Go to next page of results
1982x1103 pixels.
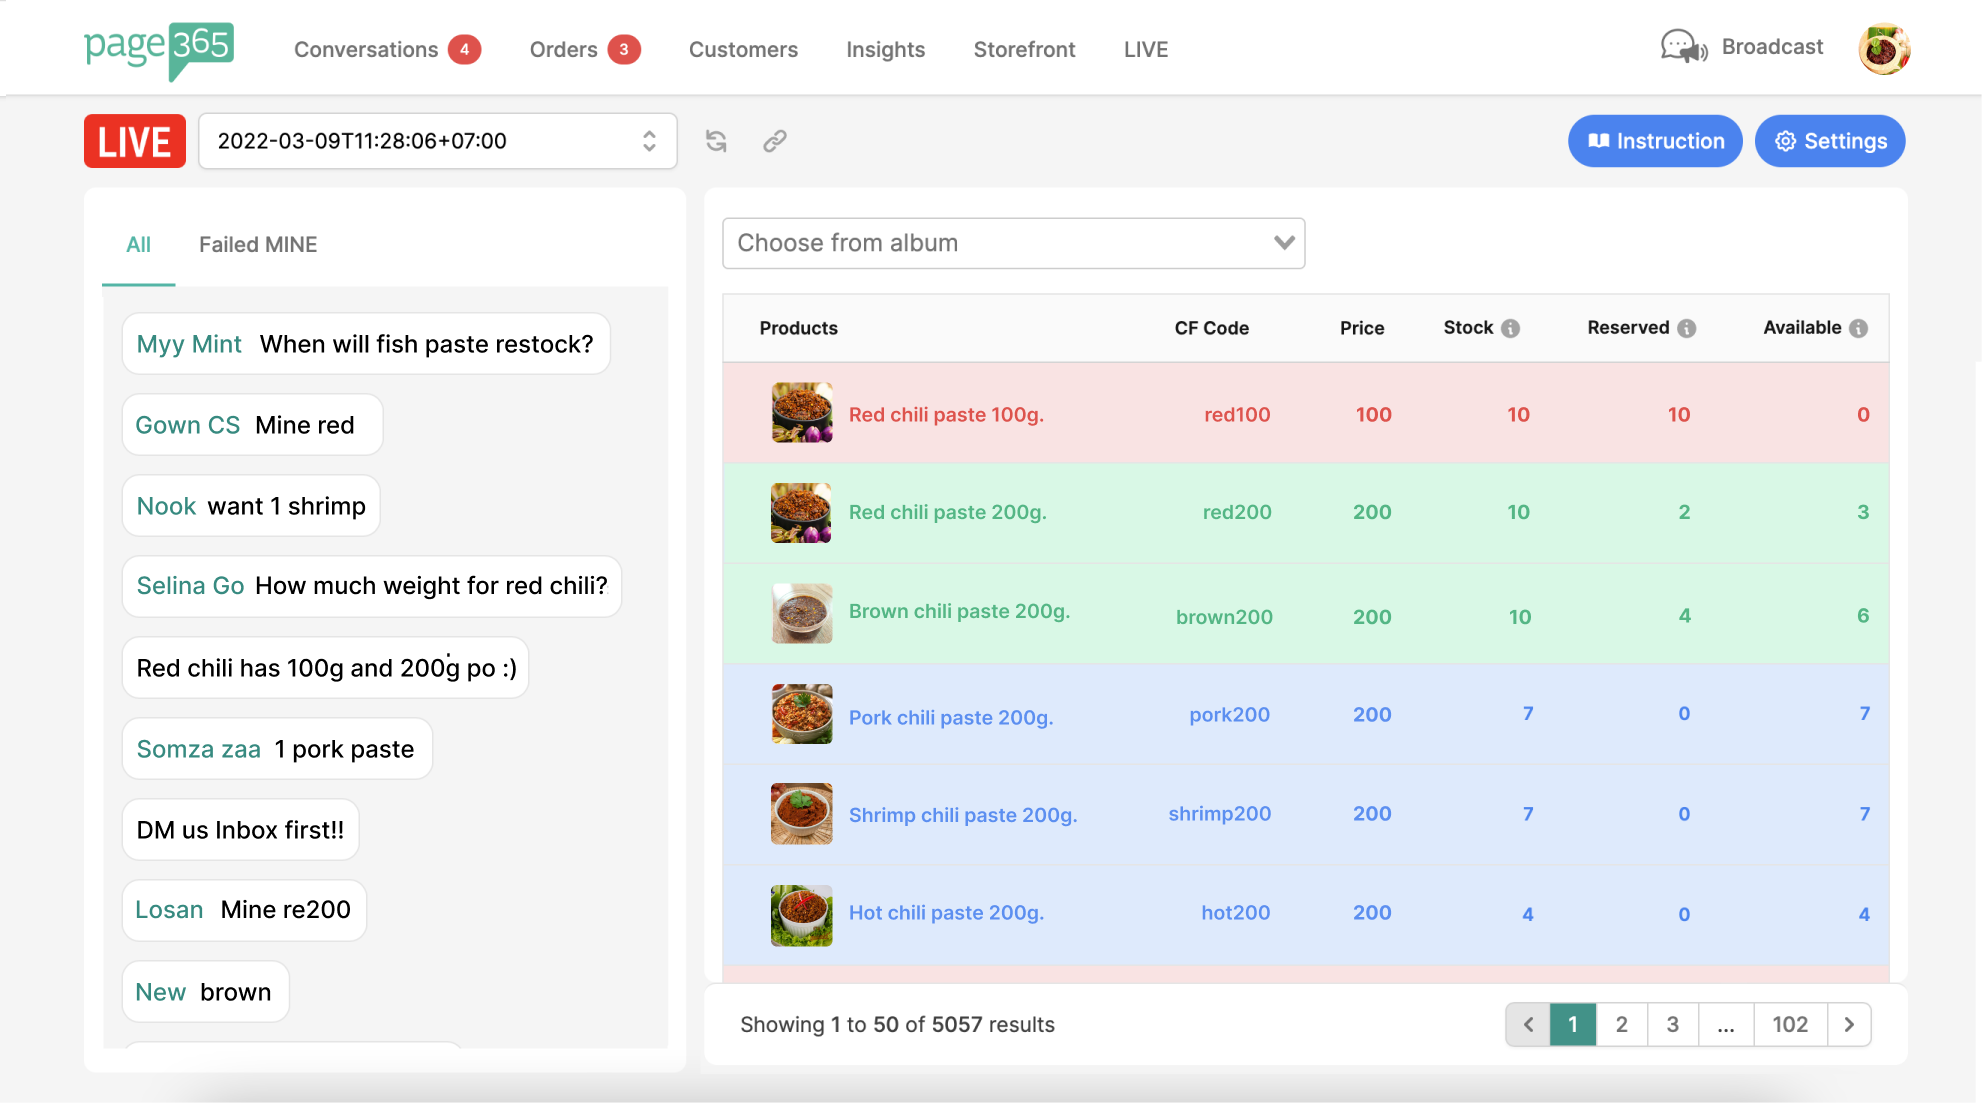(x=1848, y=1024)
